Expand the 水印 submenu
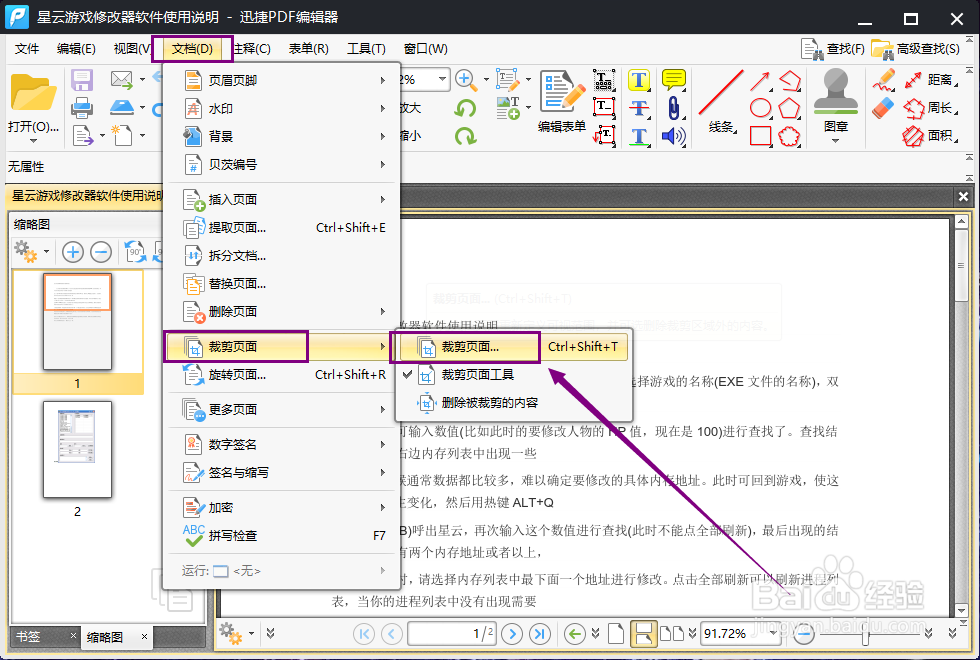This screenshot has width=980, height=660. [281, 109]
